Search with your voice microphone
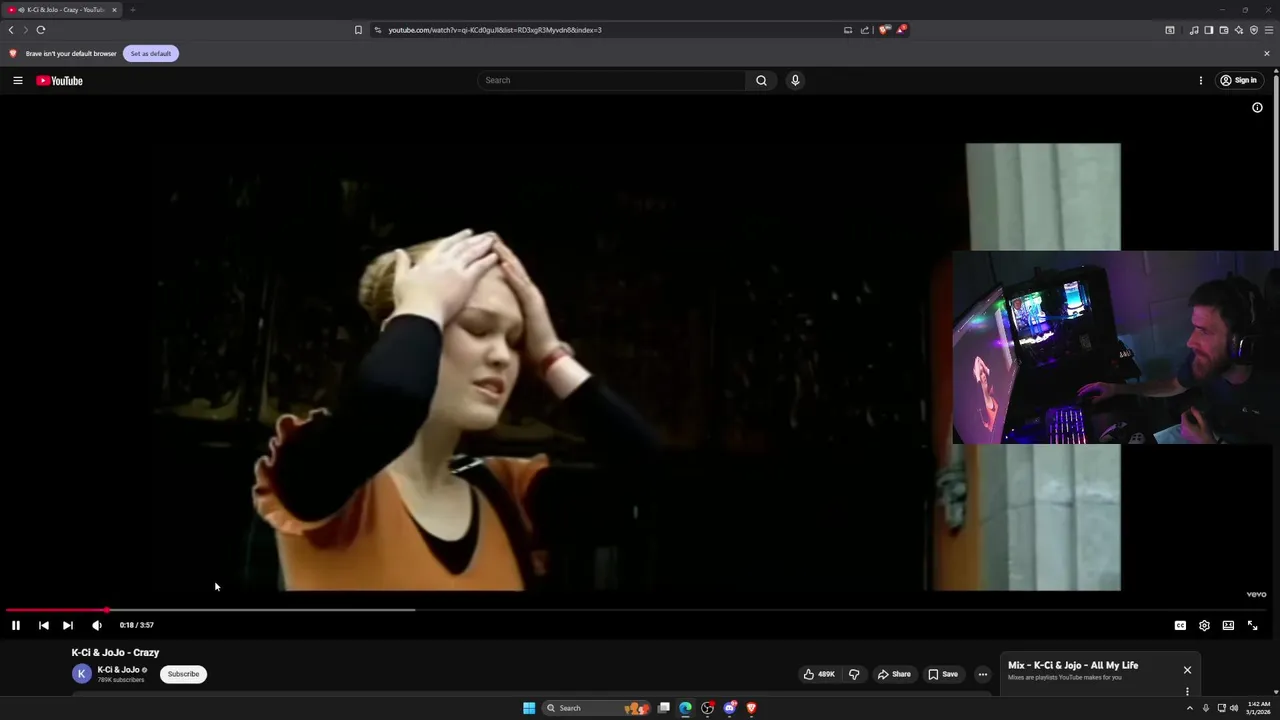This screenshot has width=1280, height=720. point(795,80)
